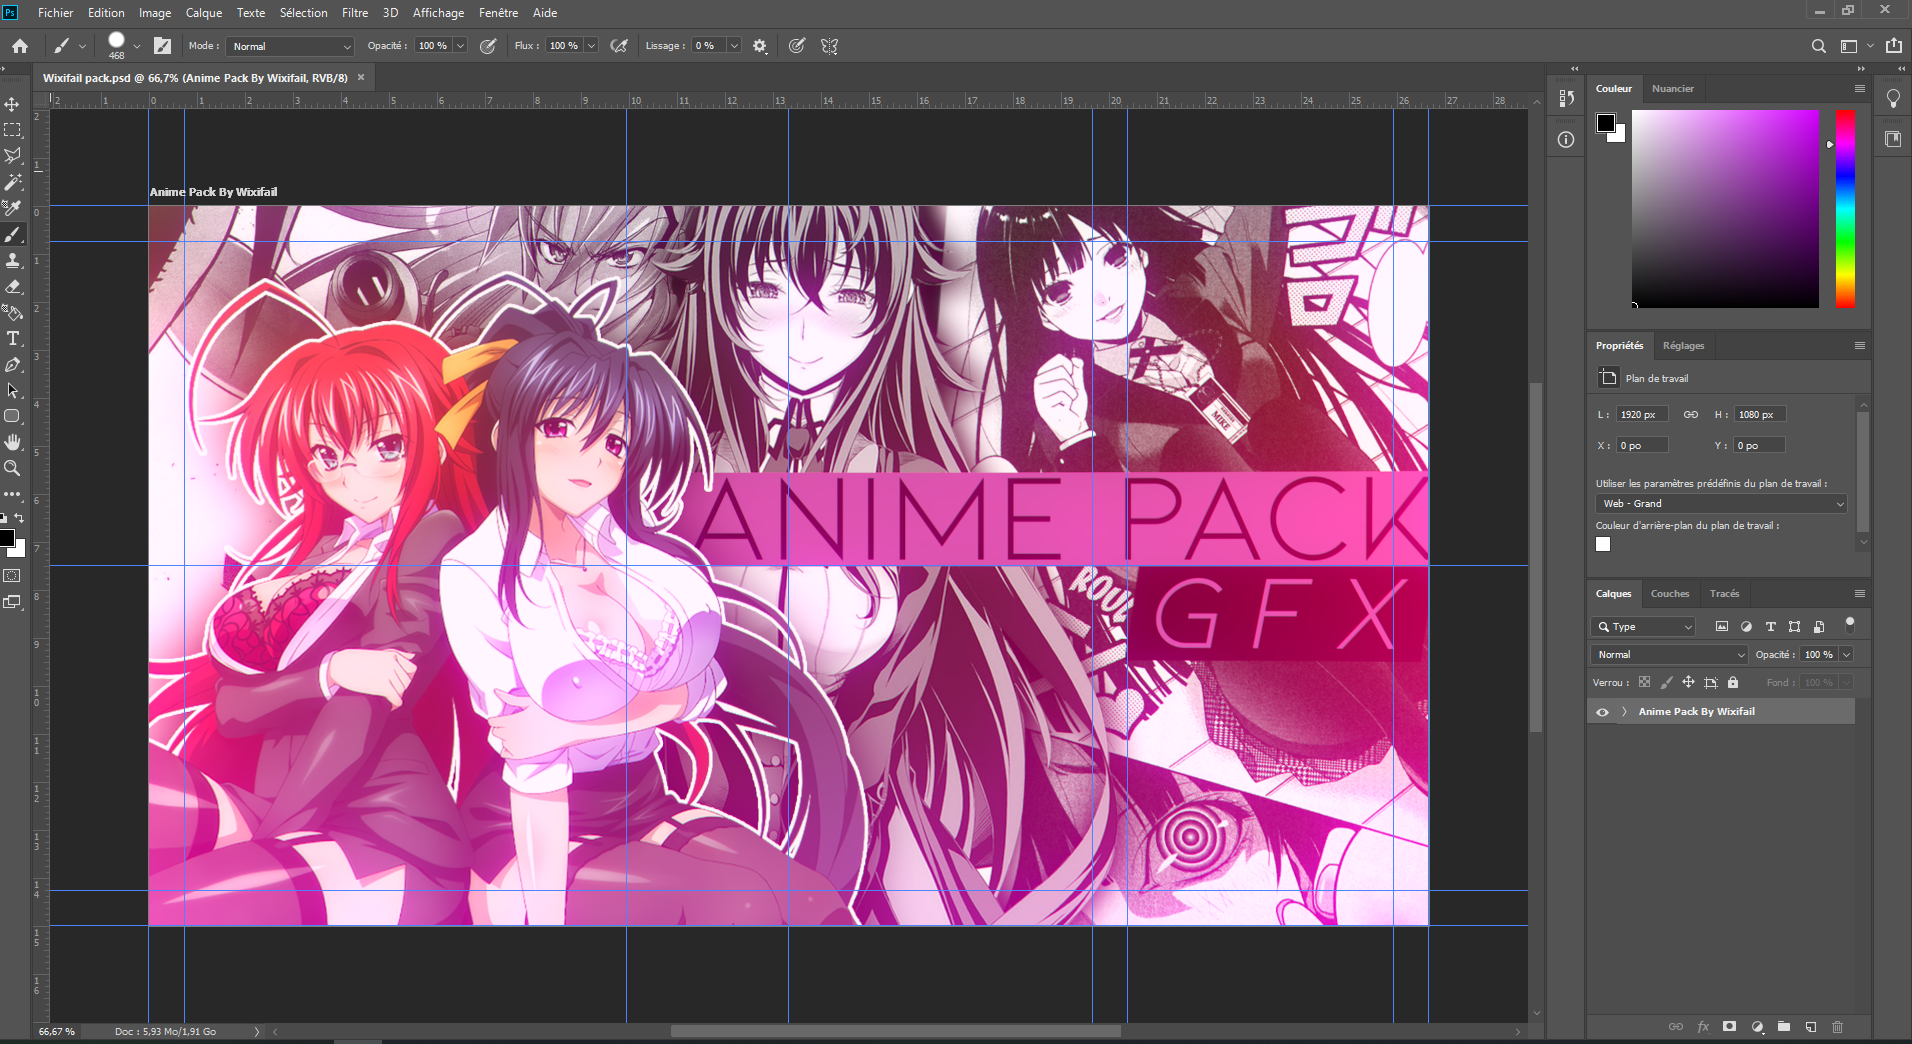Screen dimensions: 1912x1044
Task: Toggle the adjustment layer filter
Action: tap(1746, 627)
